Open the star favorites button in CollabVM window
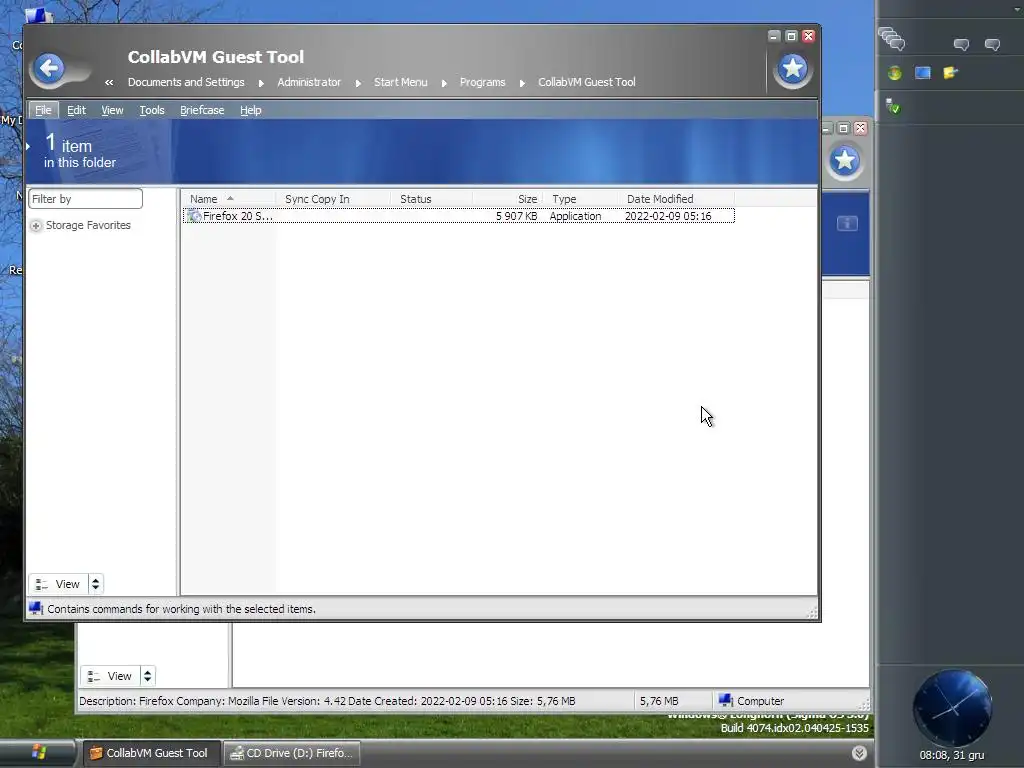The height and width of the screenshot is (768, 1024). (x=793, y=68)
